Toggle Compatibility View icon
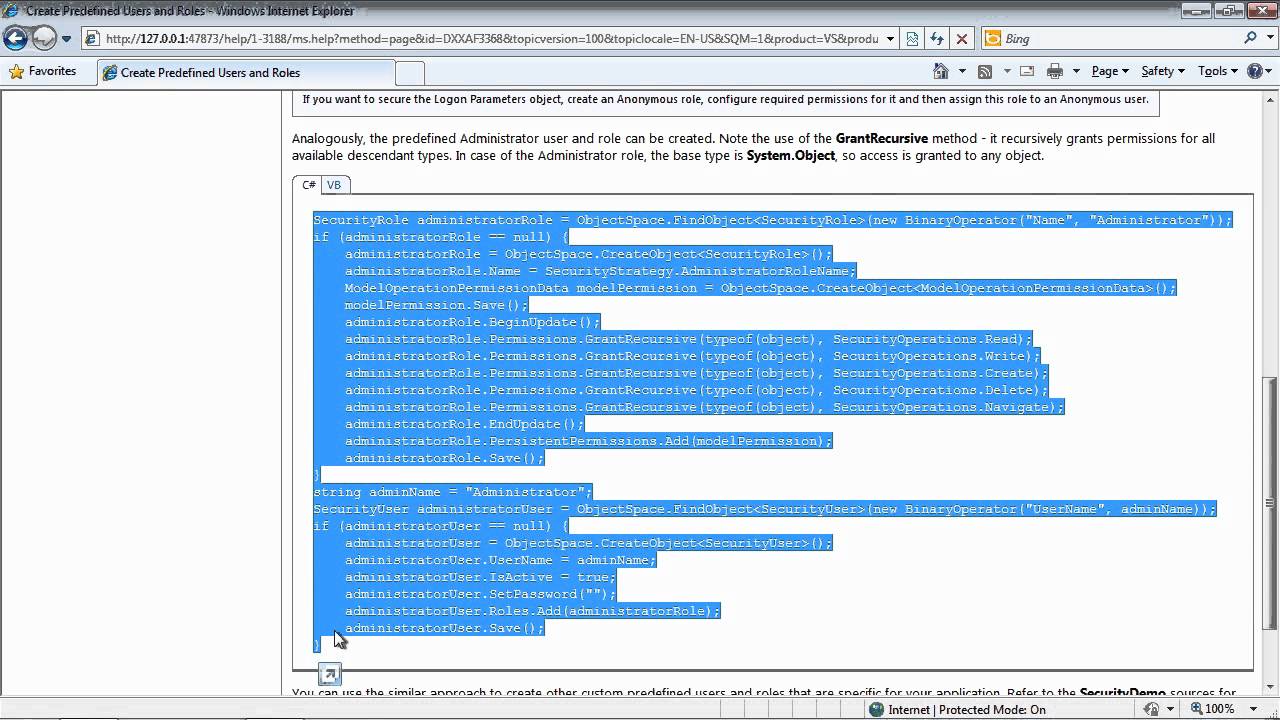 tap(912, 39)
